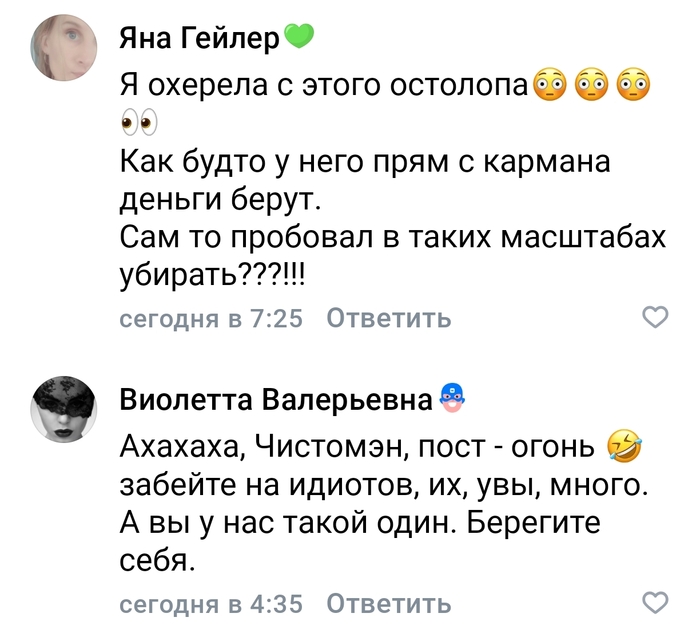Image resolution: width=700 pixels, height=641 pixels.
Task: Like Виолетта Валерьевна's comment with the heart
Action: coord(654,603)
